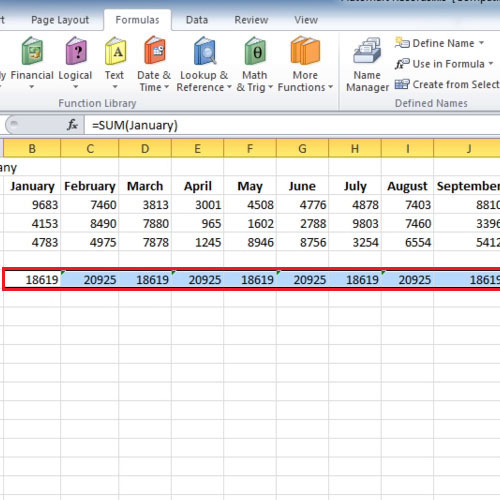This screenshot has height=500, width=500.
Task: Select the February header cell
Action: tap(90, 186)
